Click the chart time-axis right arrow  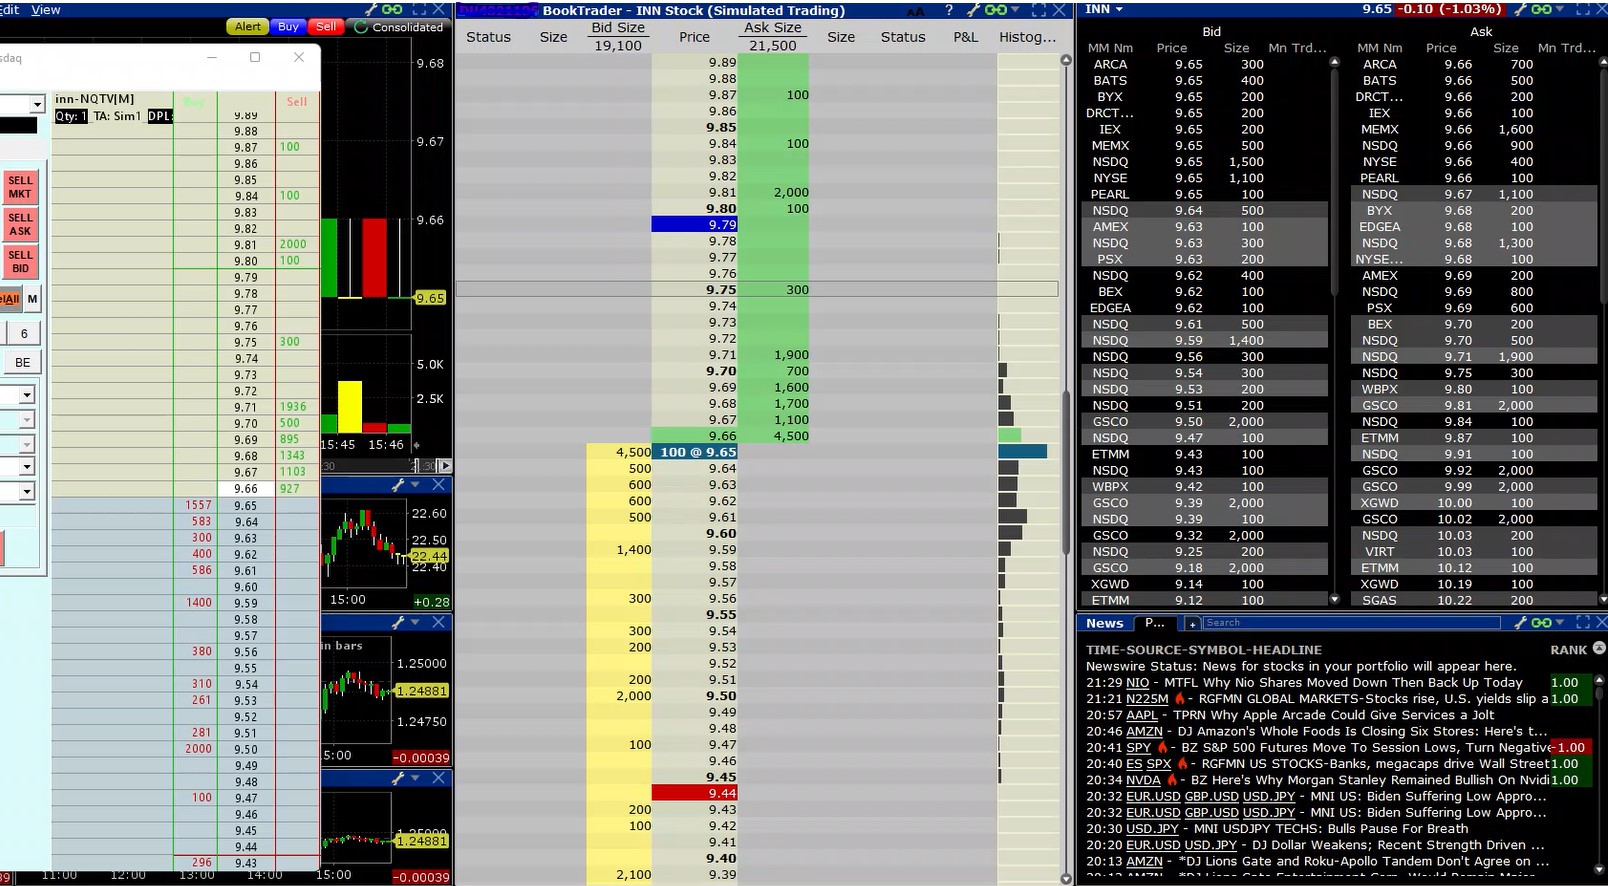(x=445, y=466)
